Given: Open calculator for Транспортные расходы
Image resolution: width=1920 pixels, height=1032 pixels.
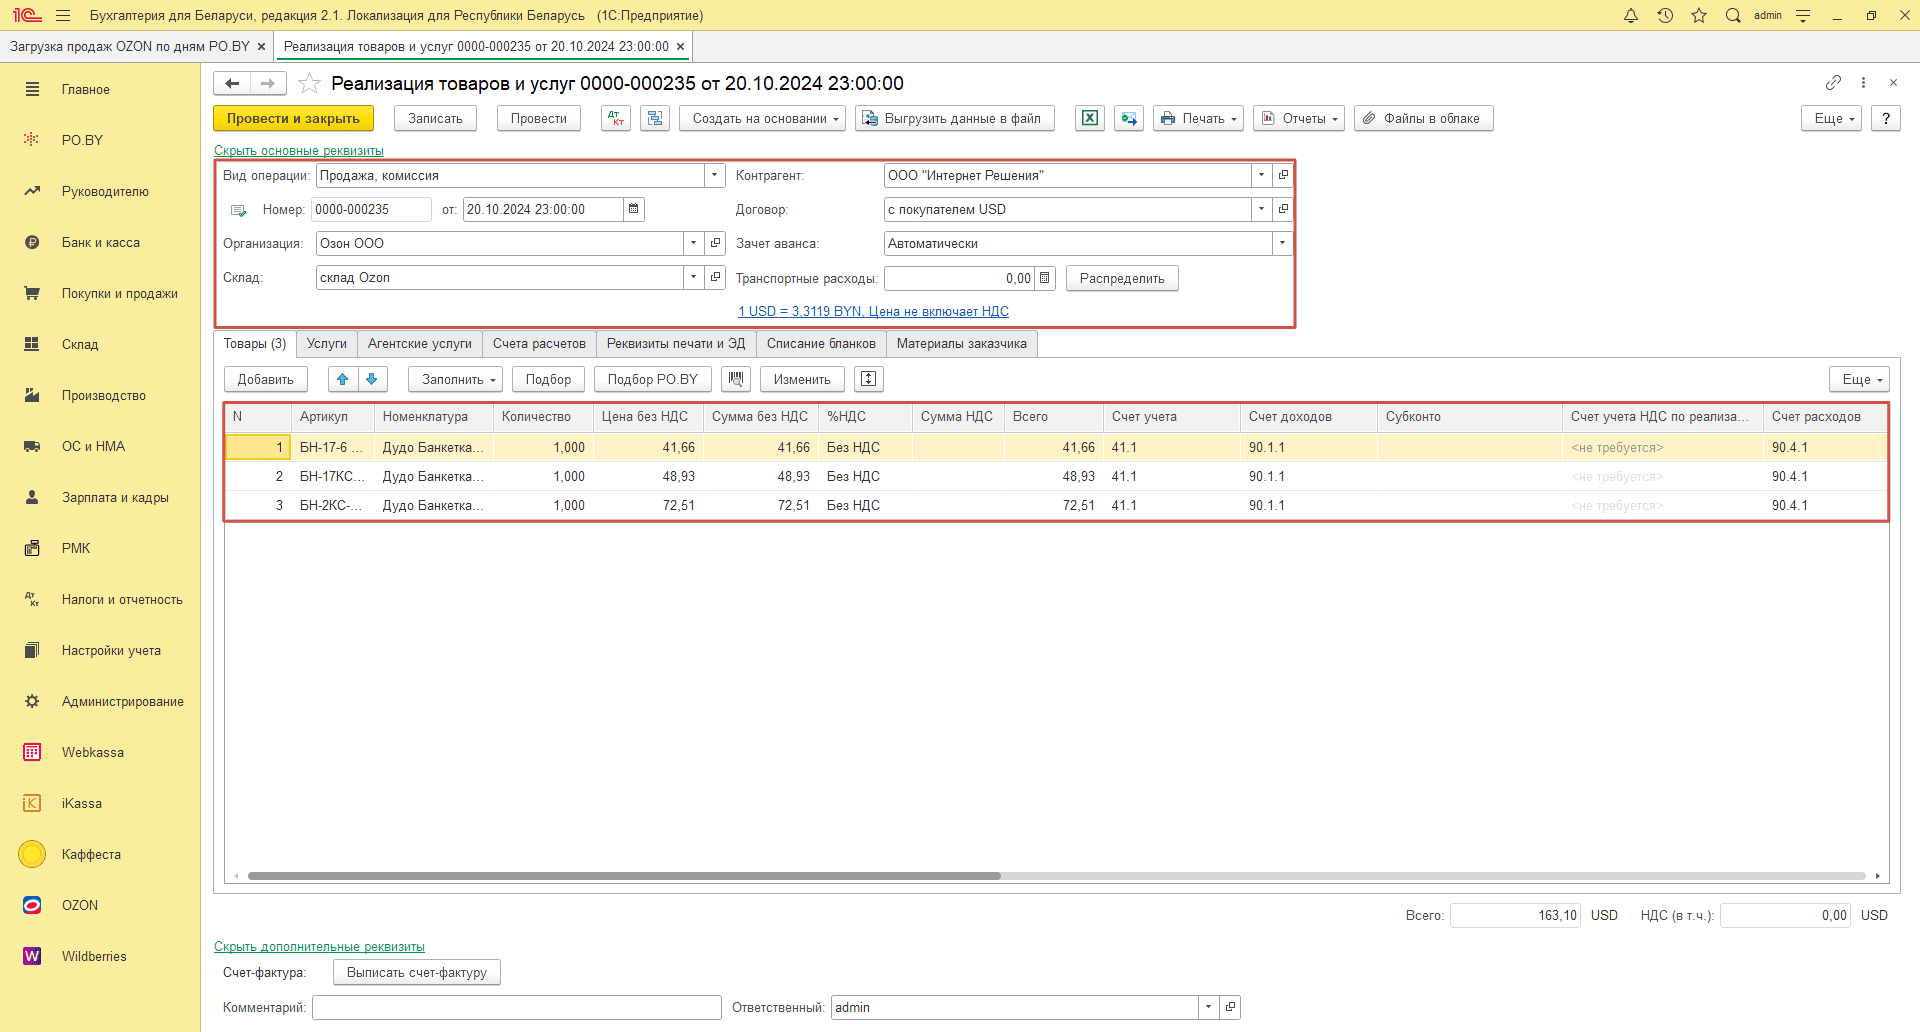Looking at the screenshot, I should coord(1045,279).
